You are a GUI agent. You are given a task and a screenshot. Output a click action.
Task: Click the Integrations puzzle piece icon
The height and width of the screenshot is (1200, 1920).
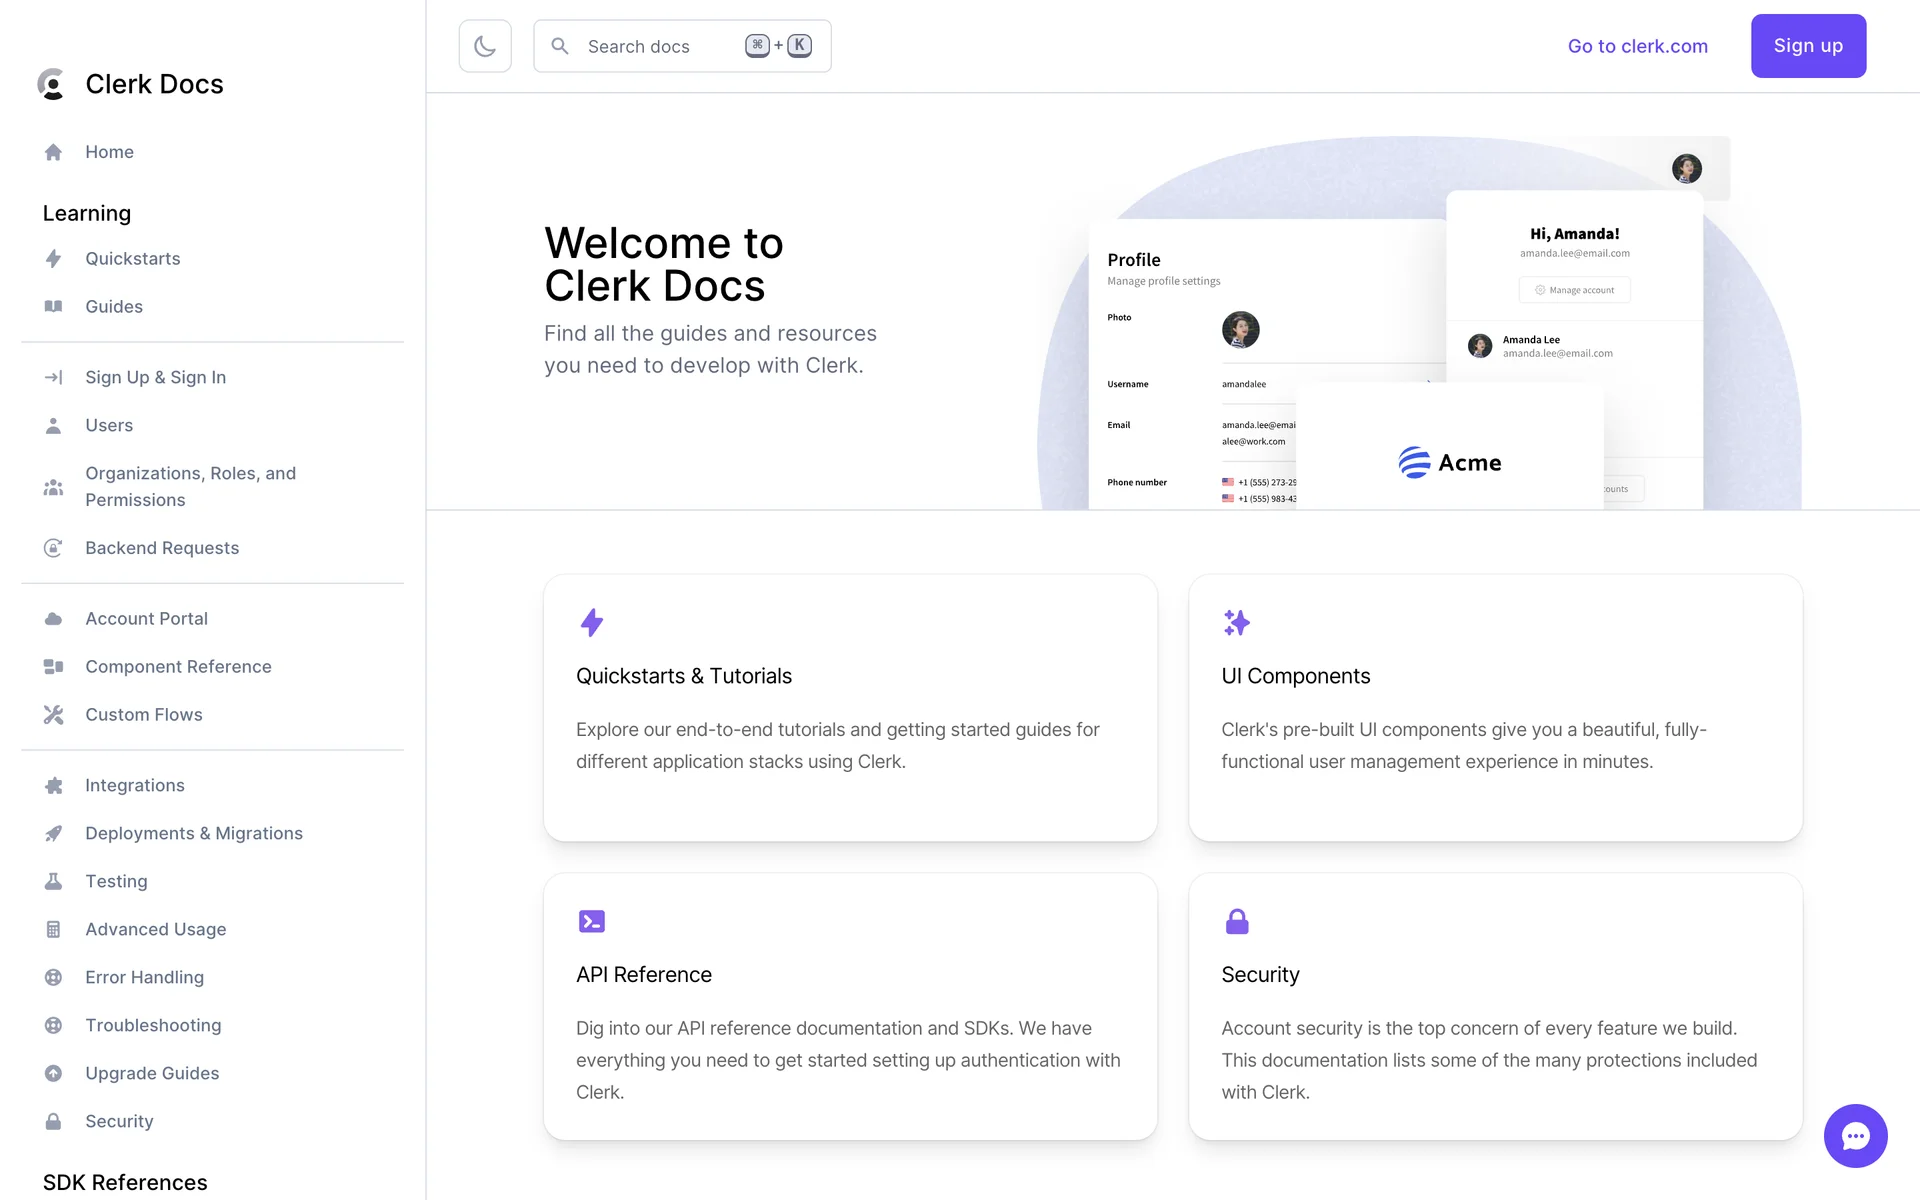point(54,786)
